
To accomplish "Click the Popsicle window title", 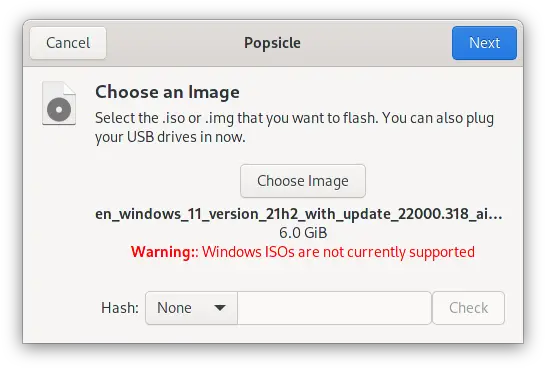I will pos(272,43).
